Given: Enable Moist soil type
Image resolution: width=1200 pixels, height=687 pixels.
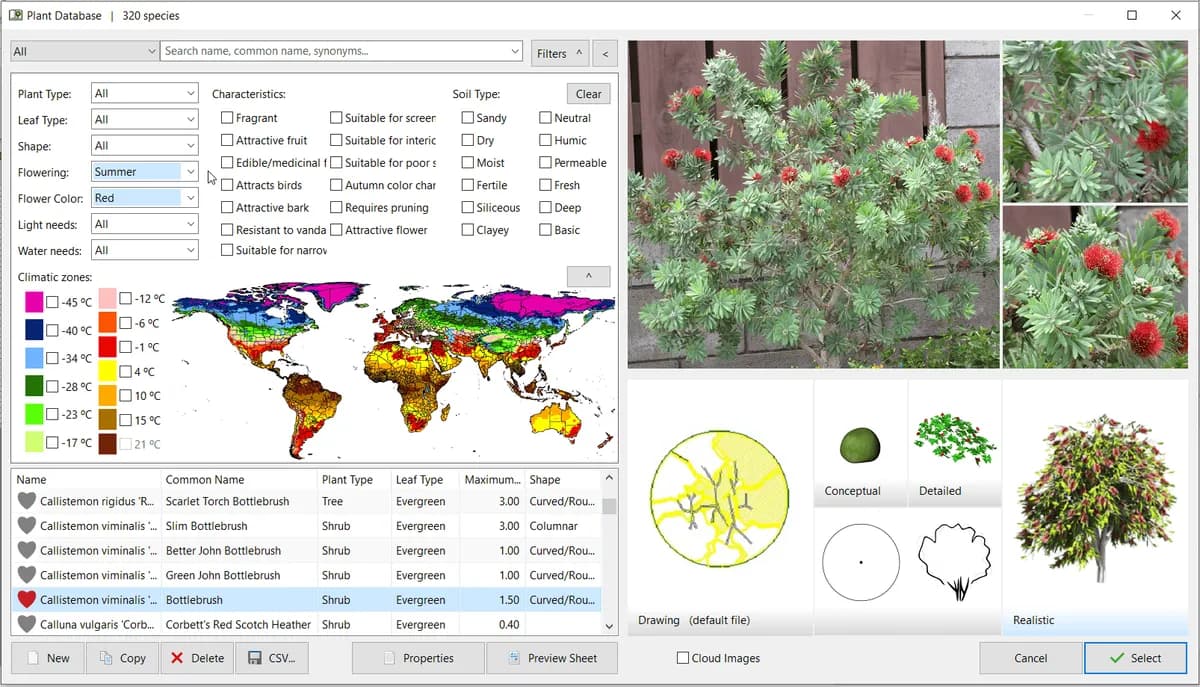Looking at the screenshot, I should 468,163.
